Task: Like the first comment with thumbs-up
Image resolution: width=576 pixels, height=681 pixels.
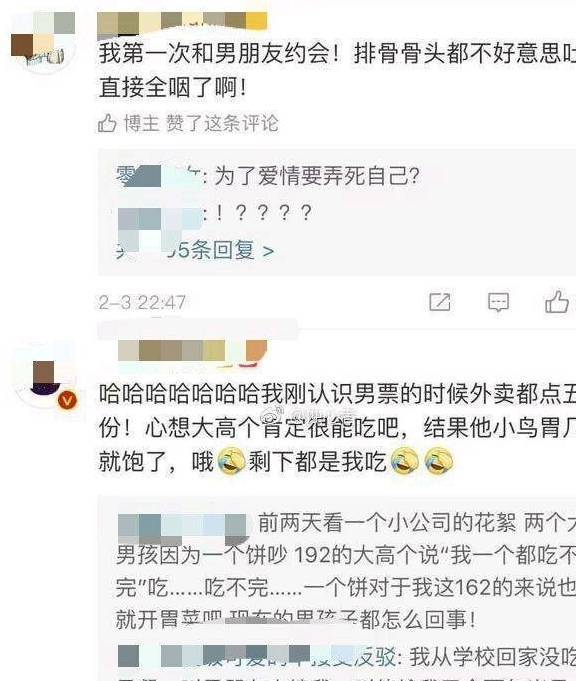Action: [x=557, y=301]
